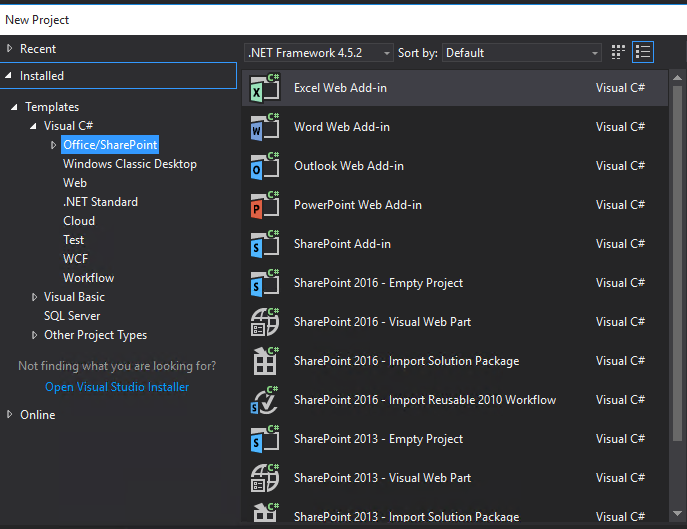Expand the Online section

[x=10, y=415]
